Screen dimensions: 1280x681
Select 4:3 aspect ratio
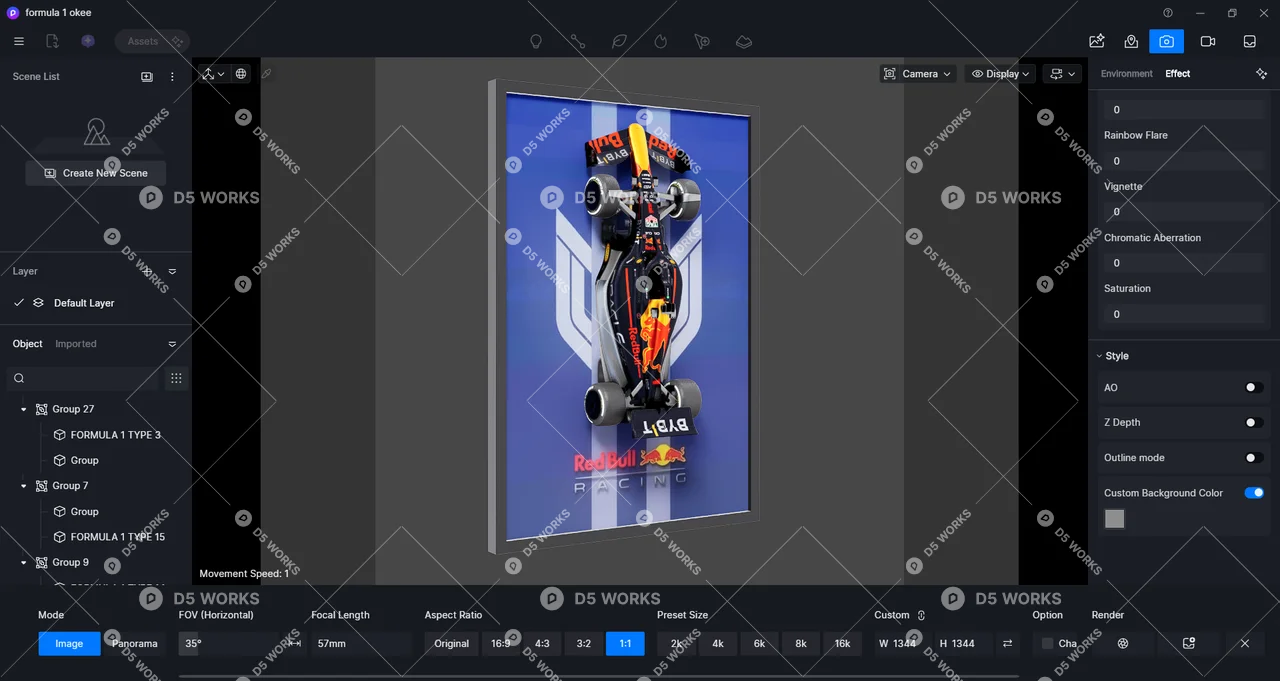coord(542,644)
